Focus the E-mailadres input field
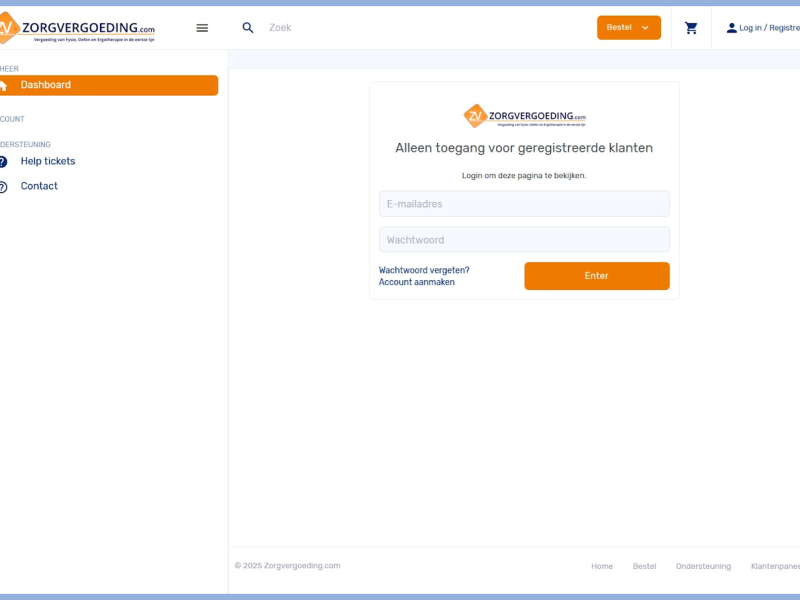This screenshot has width=800, height=600. click(524, 204)
